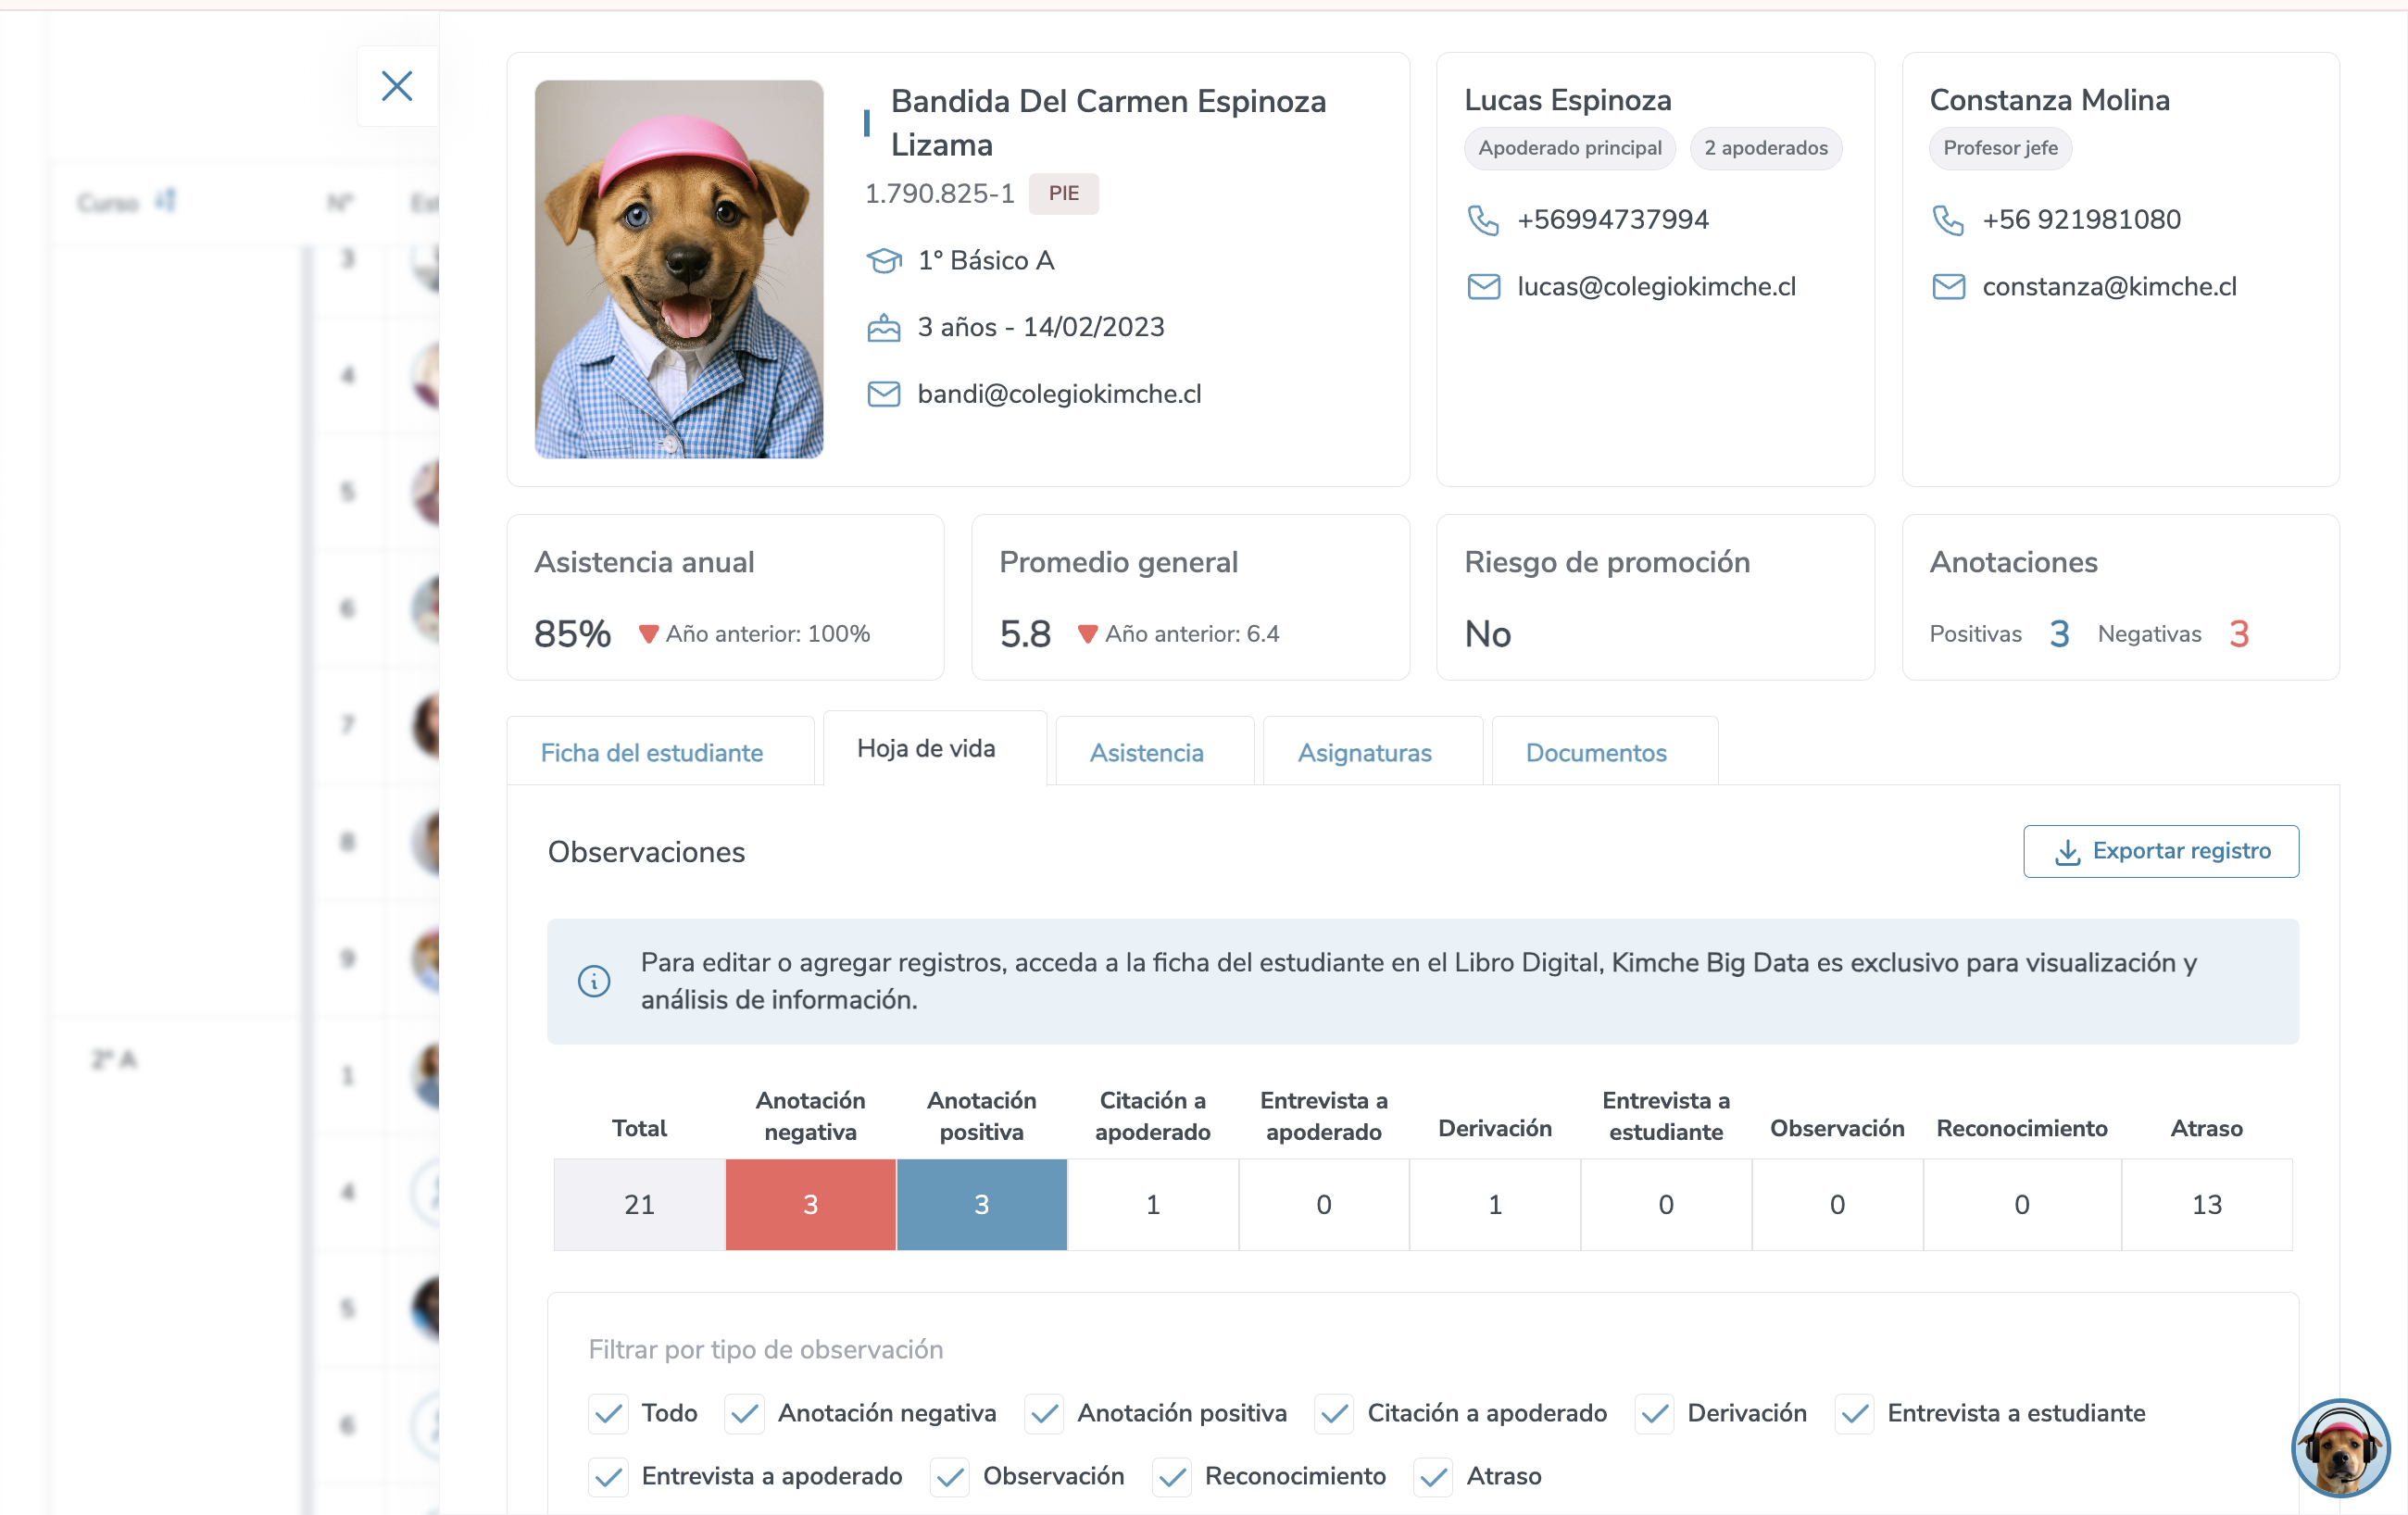Click the 2 apoderados badge

point(1765,148)
